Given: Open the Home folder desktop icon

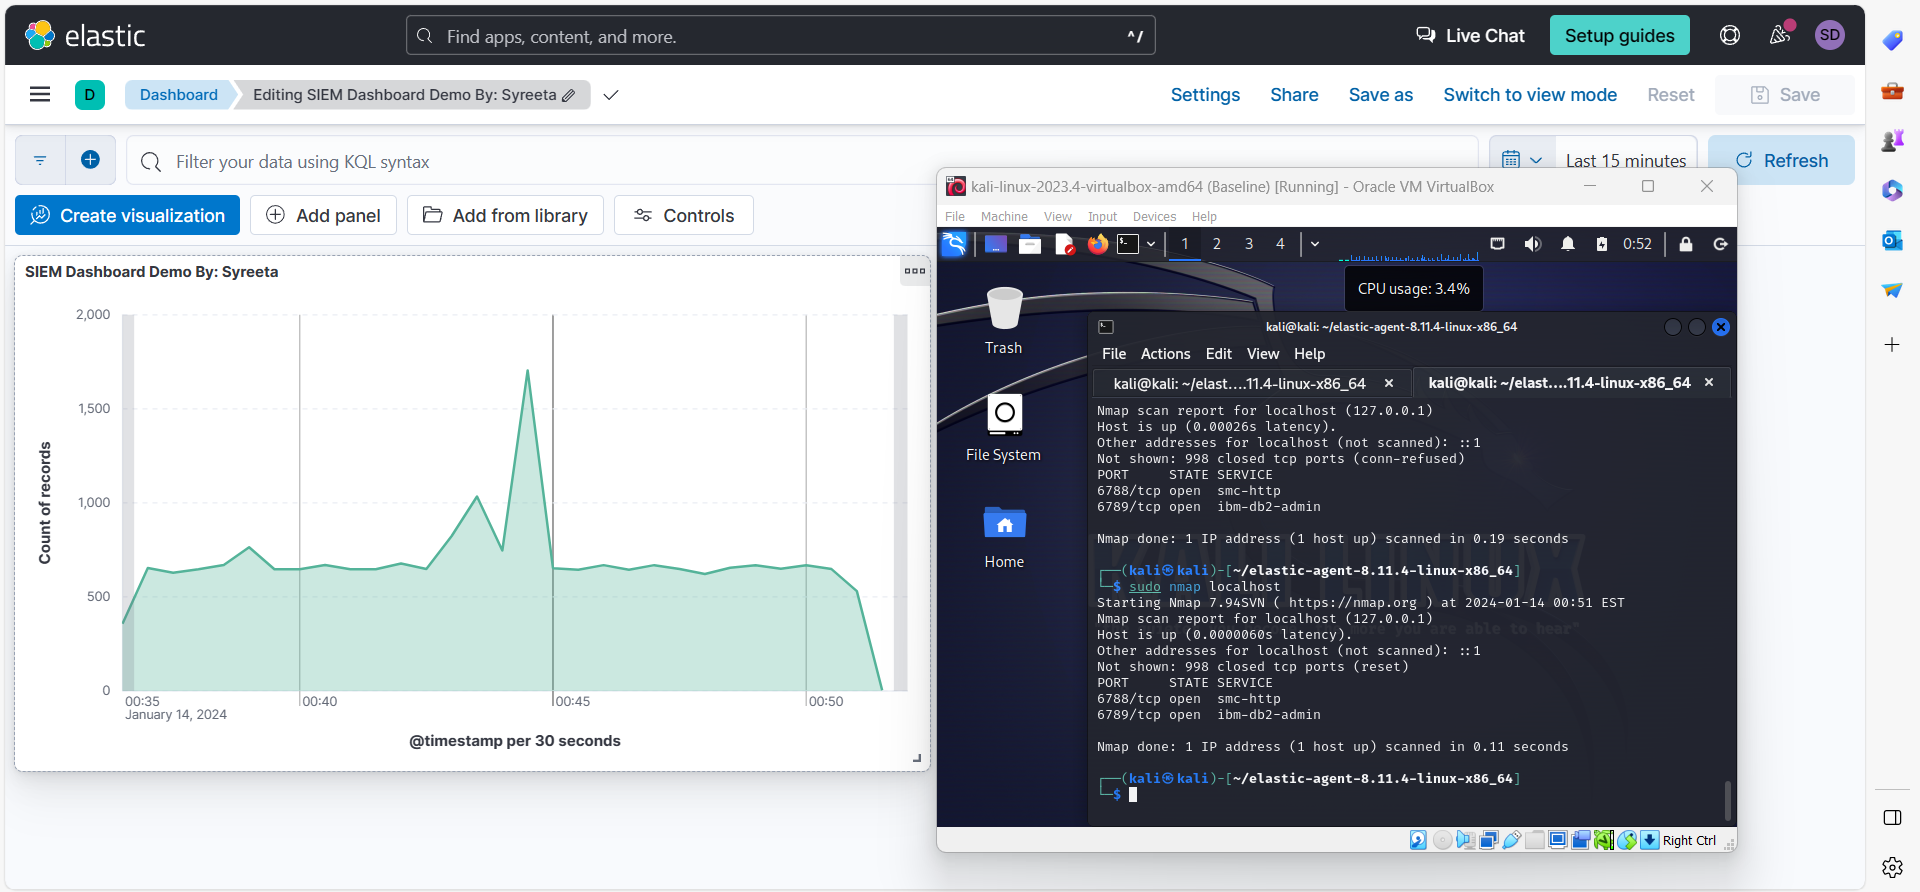Looking at the screenshot, I should click(1004, 538).
